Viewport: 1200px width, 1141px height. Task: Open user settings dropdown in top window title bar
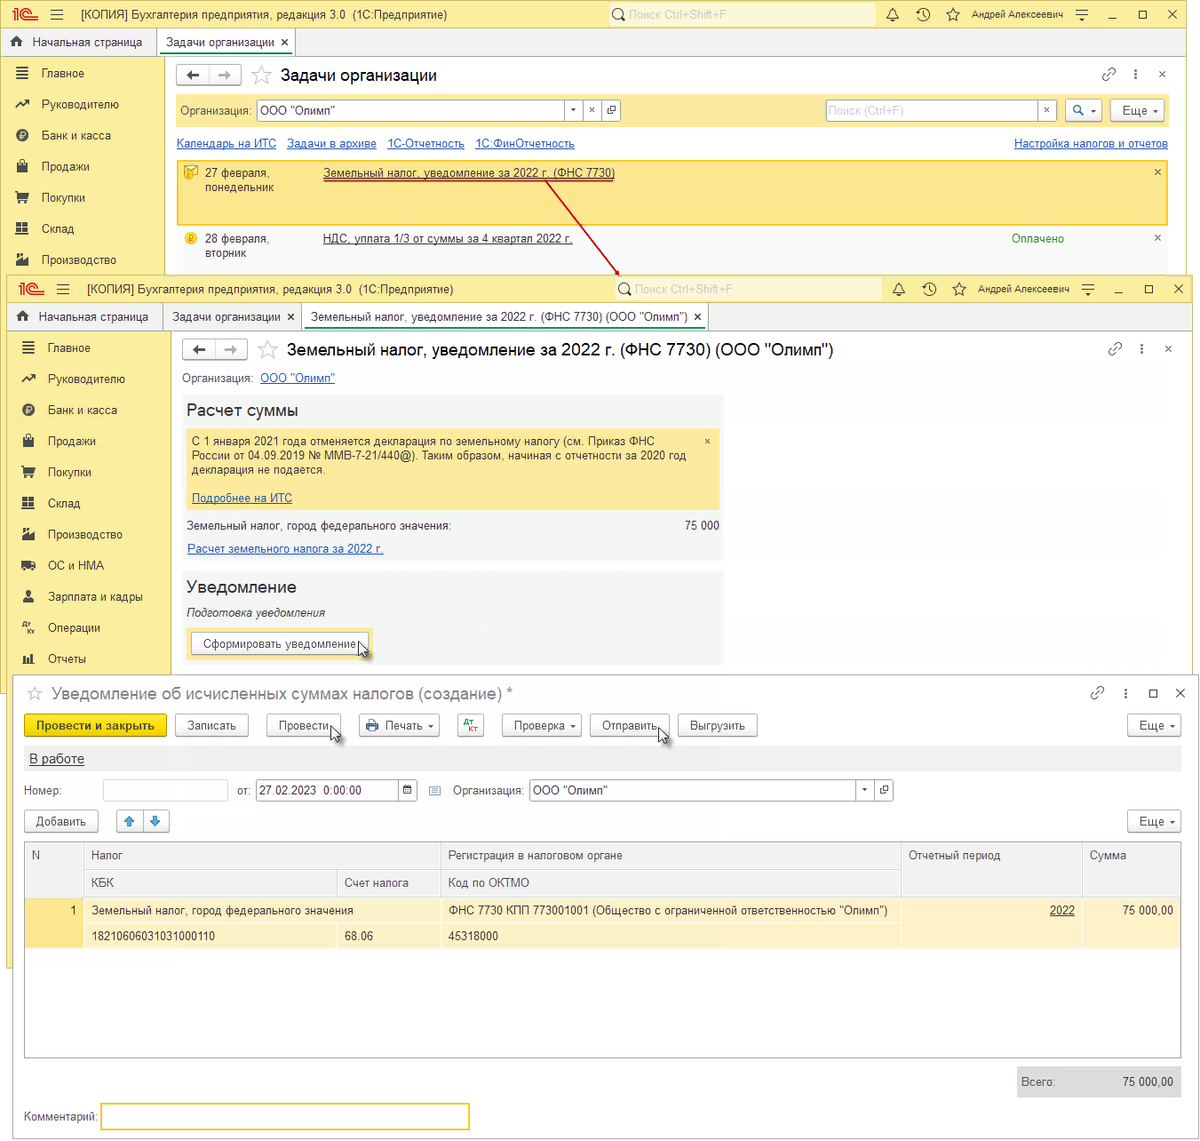[1084, 15]
